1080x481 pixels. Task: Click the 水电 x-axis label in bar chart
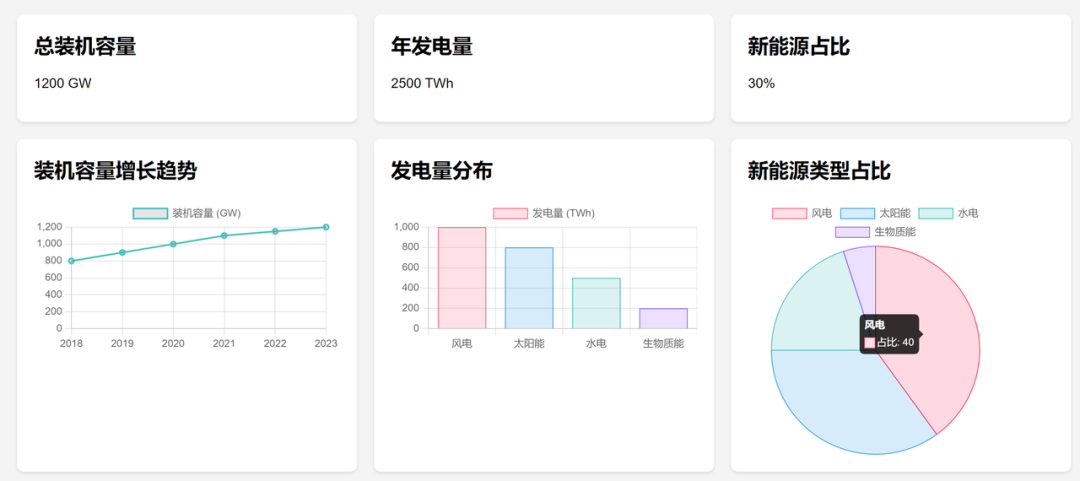pos(596,343)
